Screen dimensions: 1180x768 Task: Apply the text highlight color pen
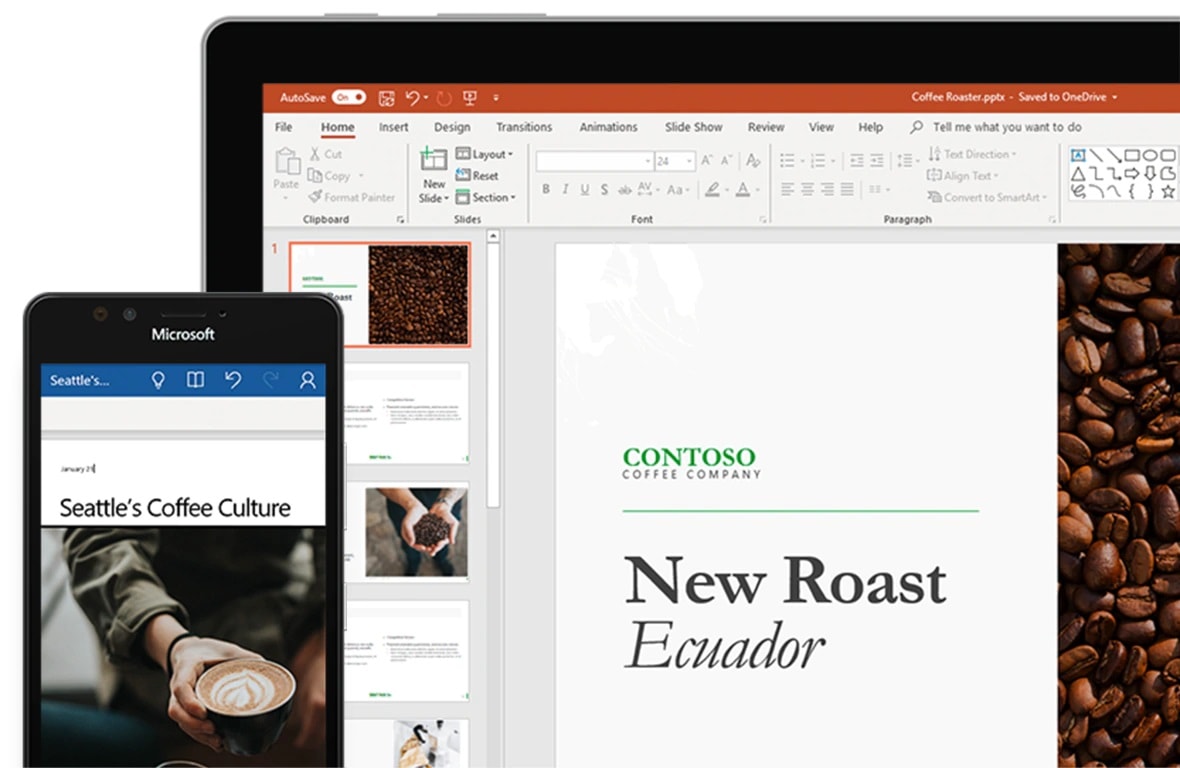(712, 190)
